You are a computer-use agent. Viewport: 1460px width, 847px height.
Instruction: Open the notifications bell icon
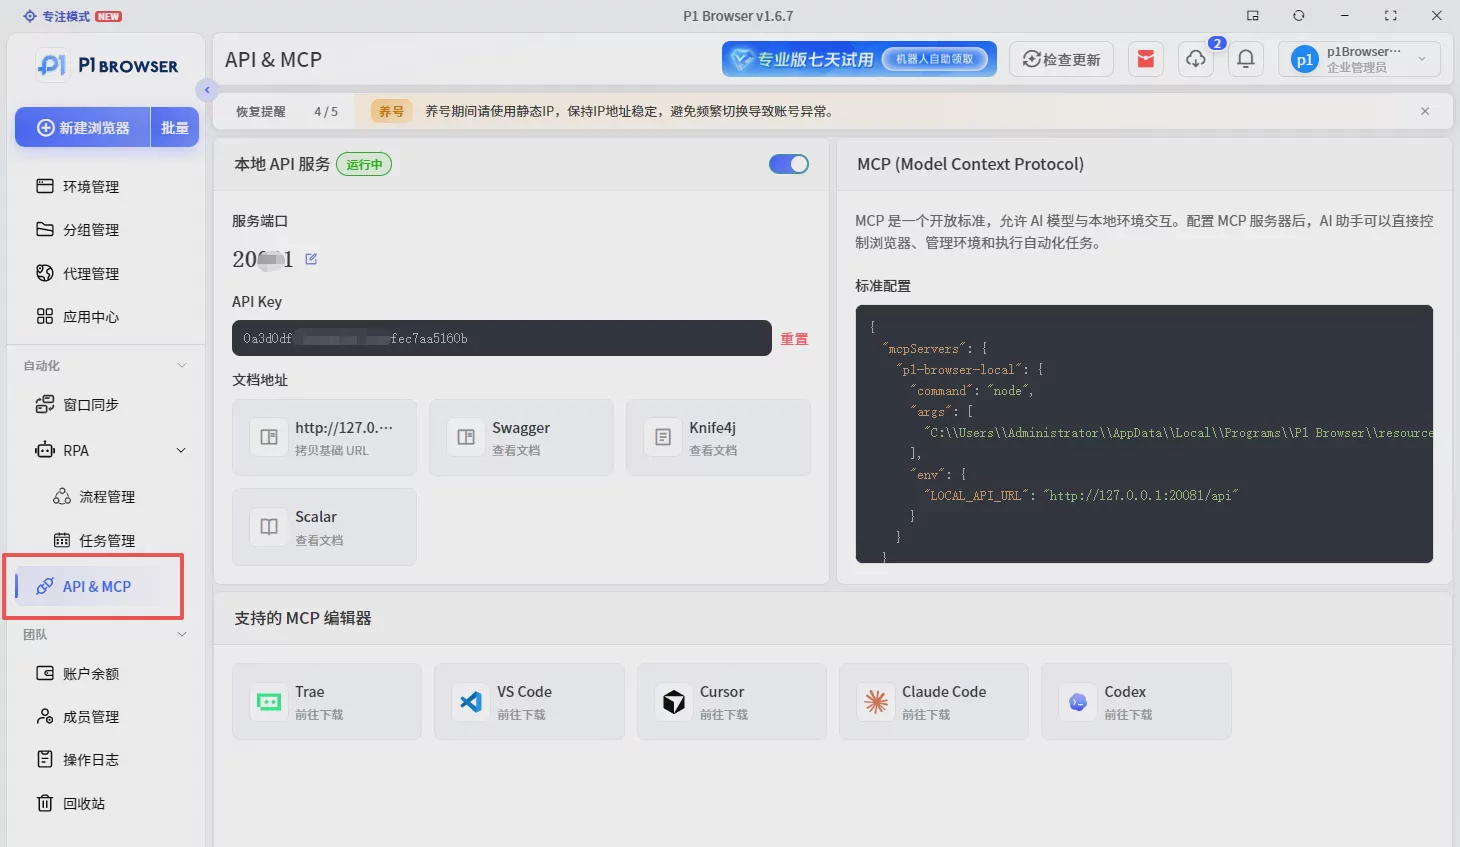tap(1246, 59)
